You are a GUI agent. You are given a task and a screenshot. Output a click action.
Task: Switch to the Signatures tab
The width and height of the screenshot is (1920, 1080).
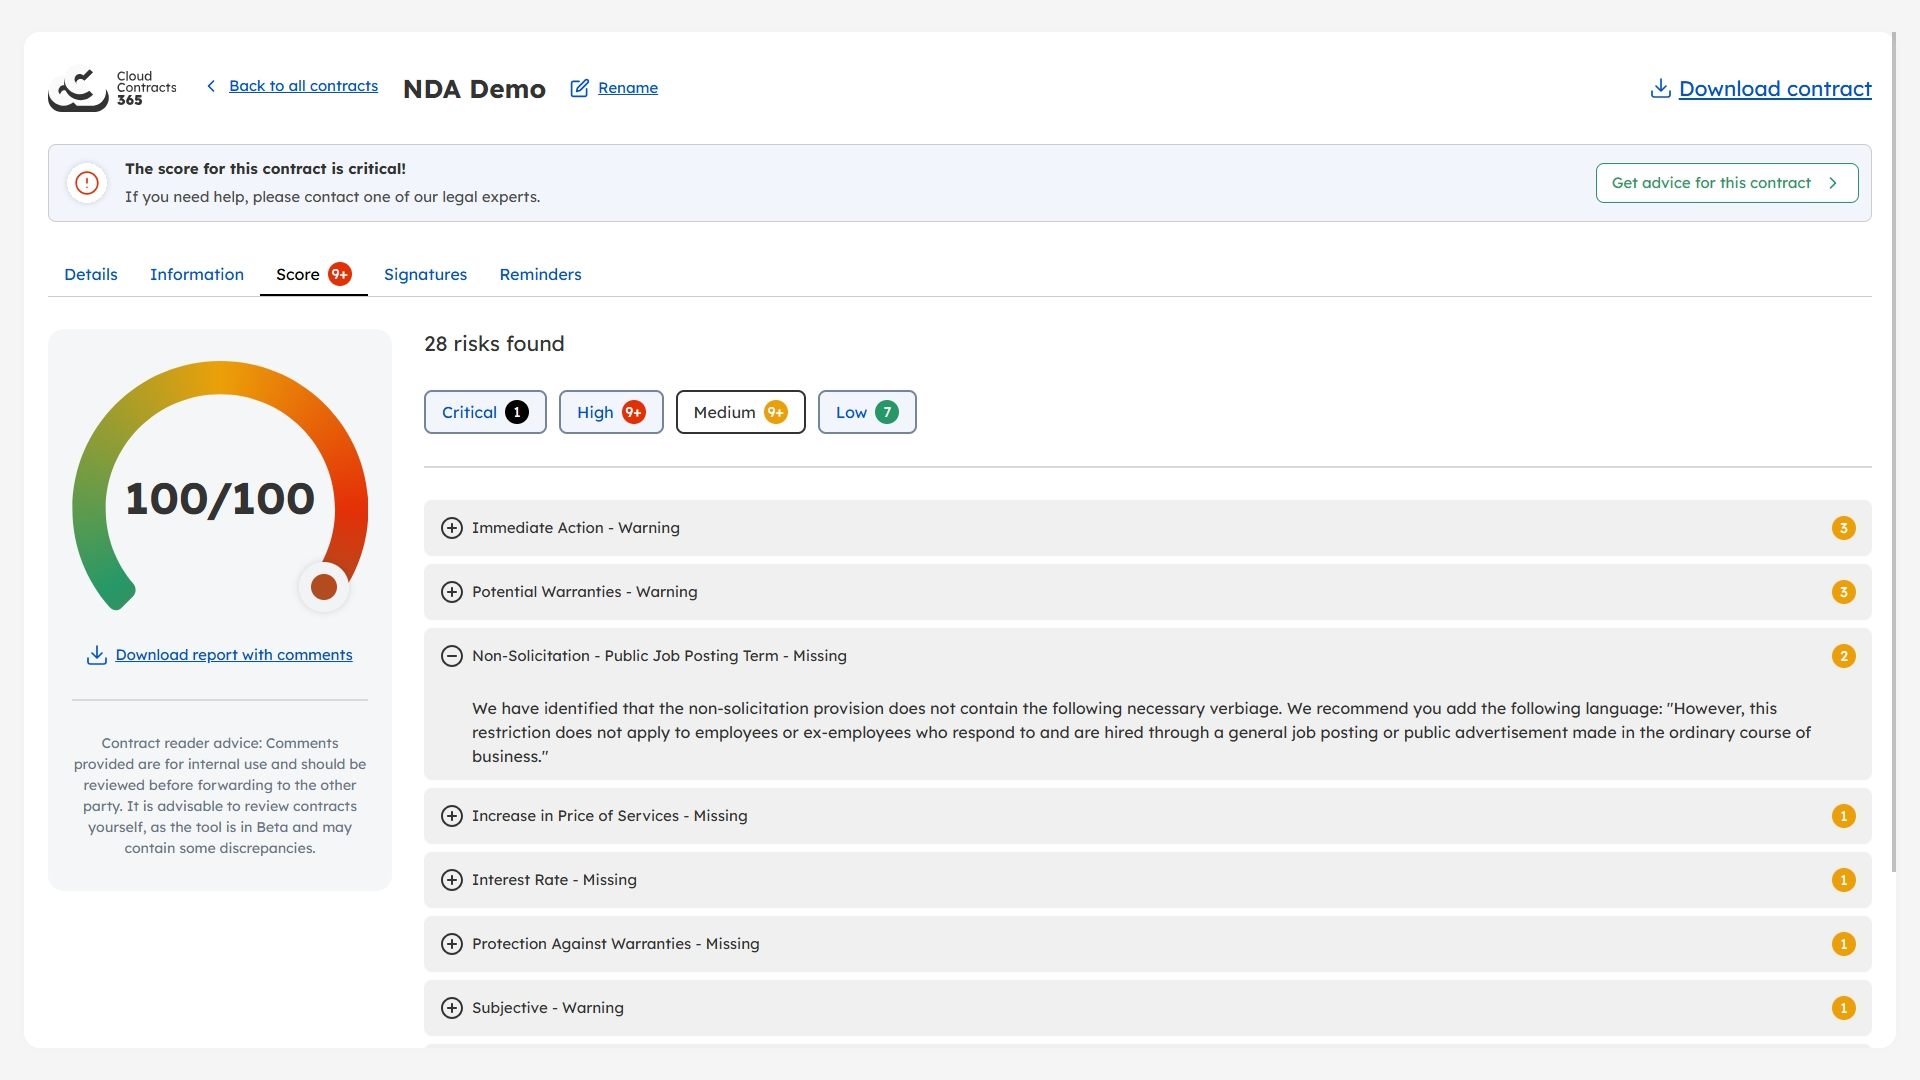click(425, 274)
